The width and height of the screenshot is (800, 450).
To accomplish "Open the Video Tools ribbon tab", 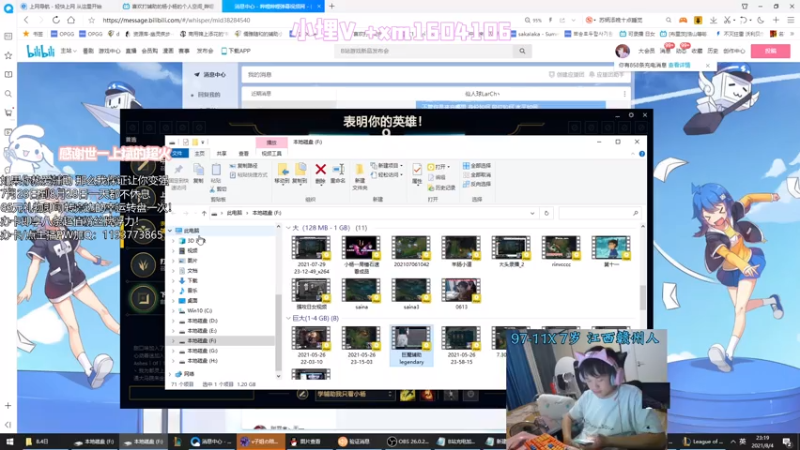I will point(271,154).
